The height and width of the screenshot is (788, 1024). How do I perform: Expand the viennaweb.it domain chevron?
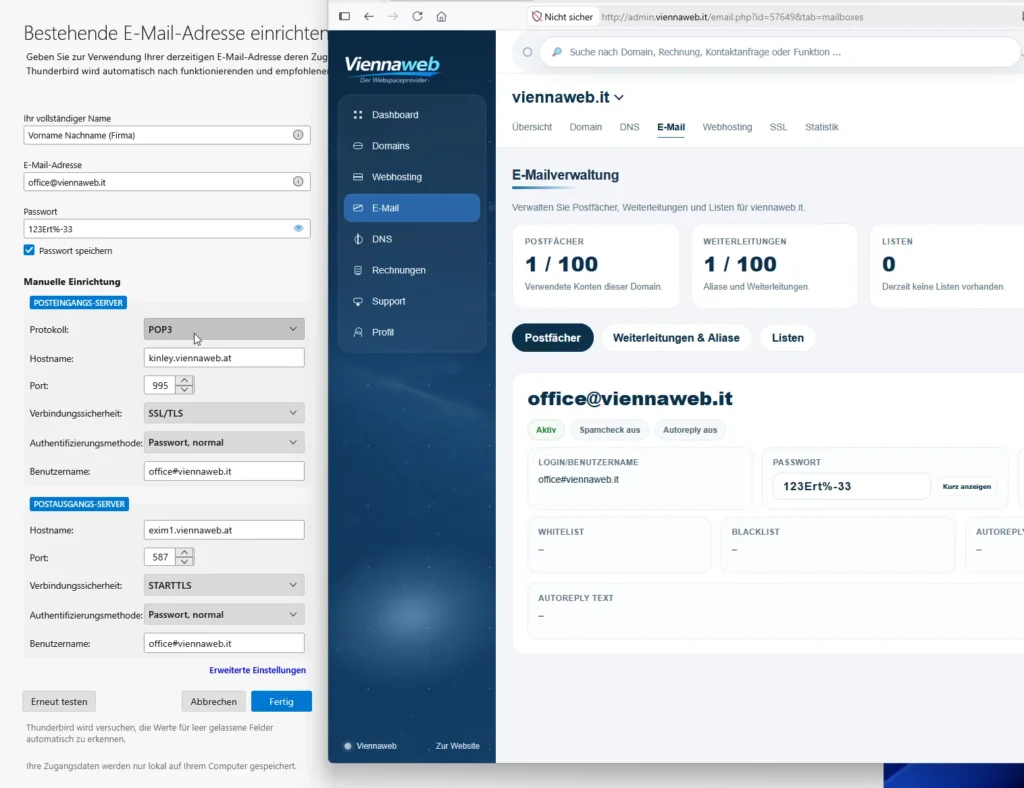point(619,97)
